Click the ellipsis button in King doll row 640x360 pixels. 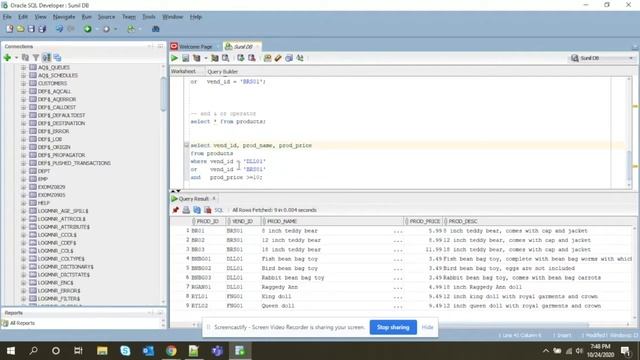[x=398, y=297]
